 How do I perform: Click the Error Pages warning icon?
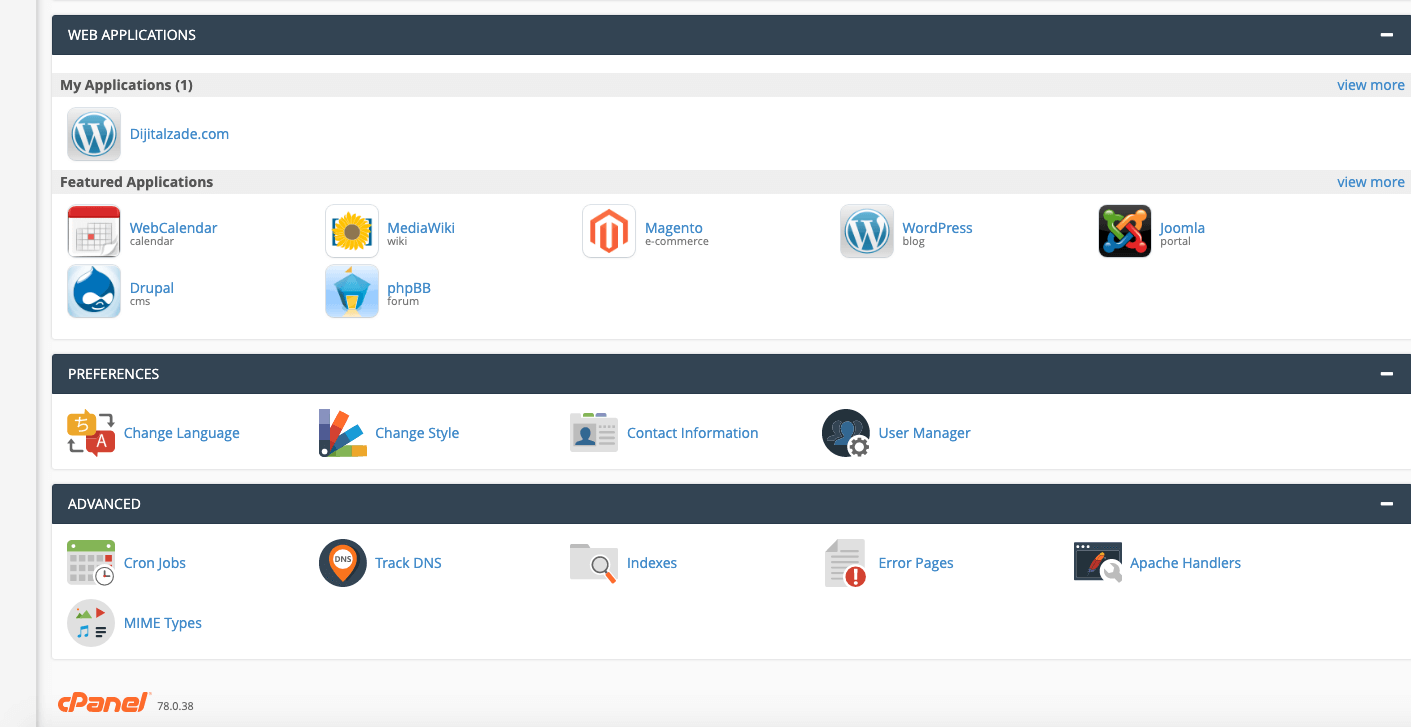846,563
